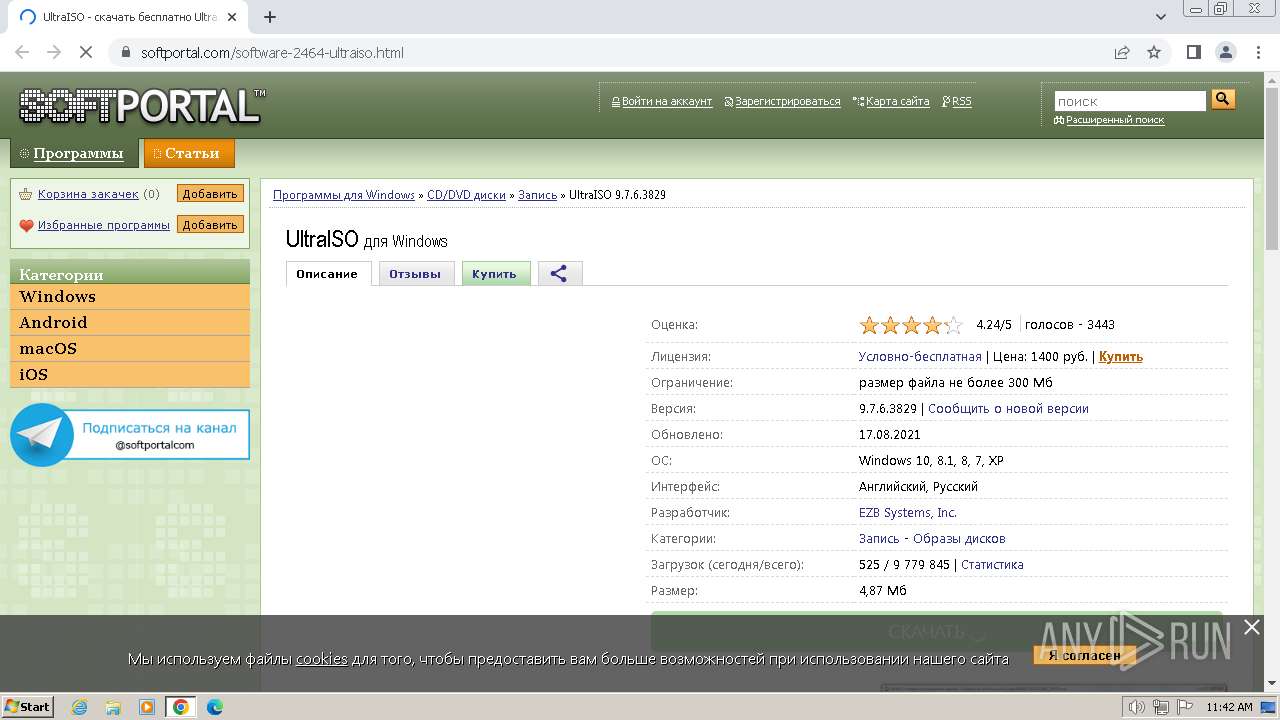
Task: Click the lock icon in address bar
Action: (126, 52)
